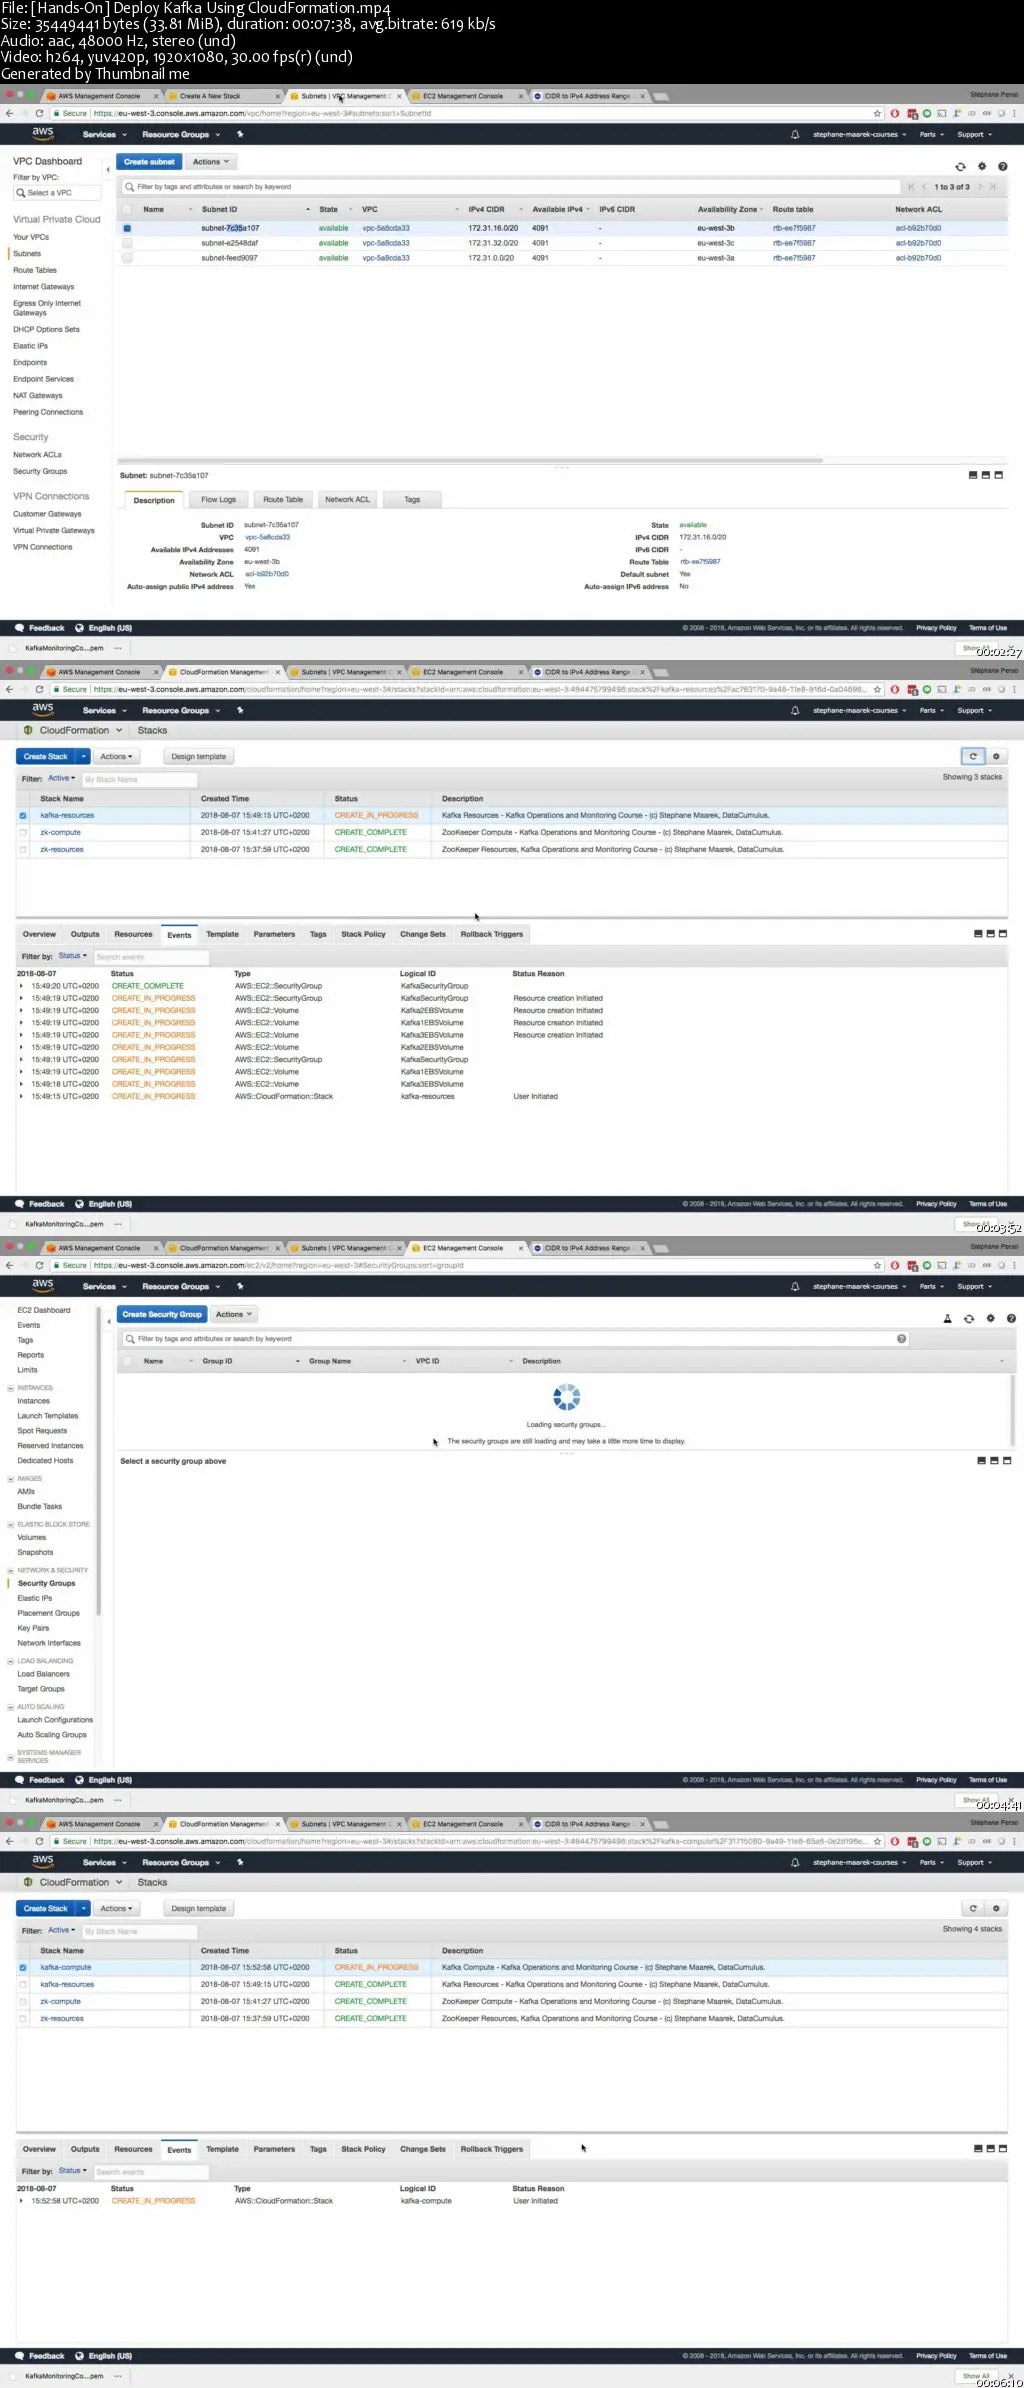The width and height of the screenshot is (1024, 2388).
Task: Open the Active filter dropdown in the 3-stack frame
Action: pyautogui.click(x=62, y=779)
